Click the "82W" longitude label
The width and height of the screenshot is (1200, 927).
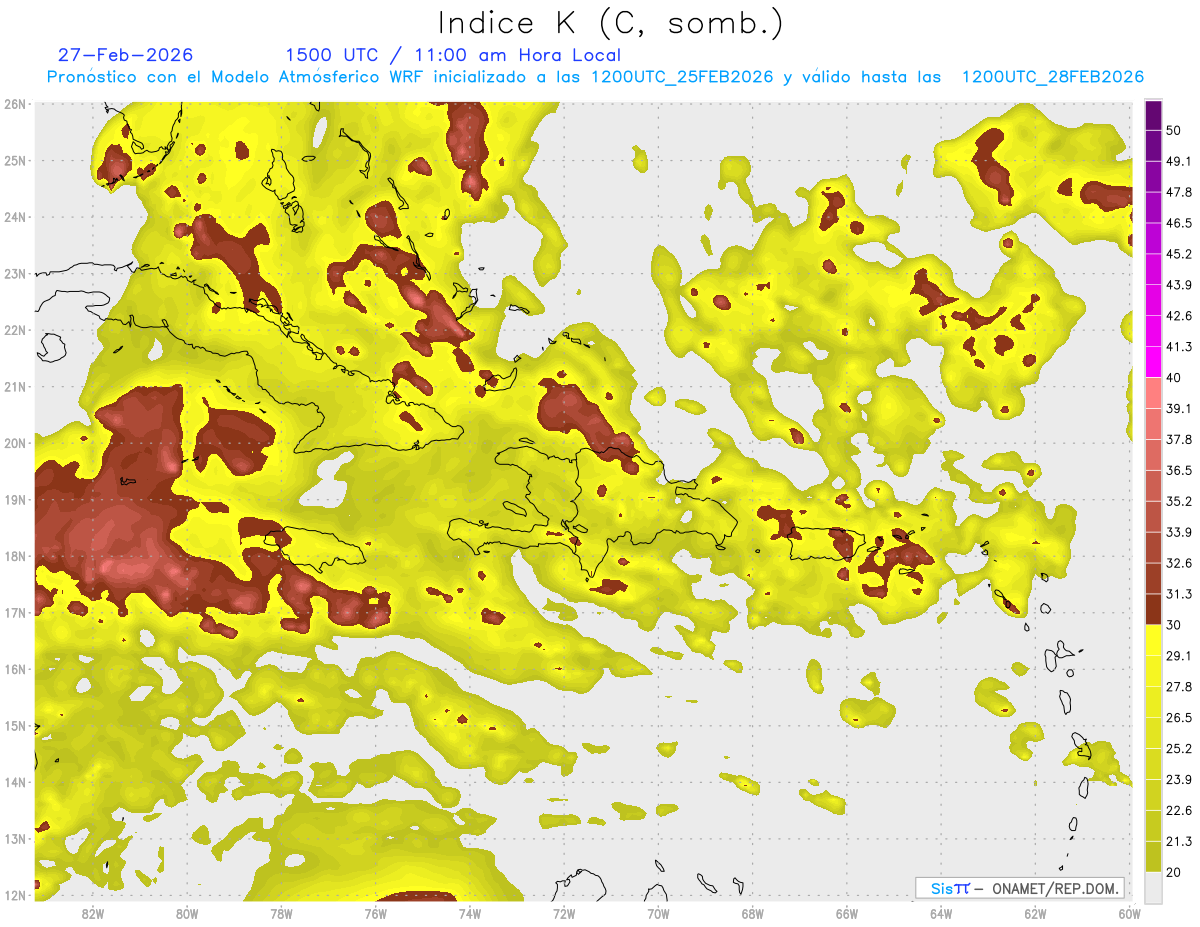(93, 913)
